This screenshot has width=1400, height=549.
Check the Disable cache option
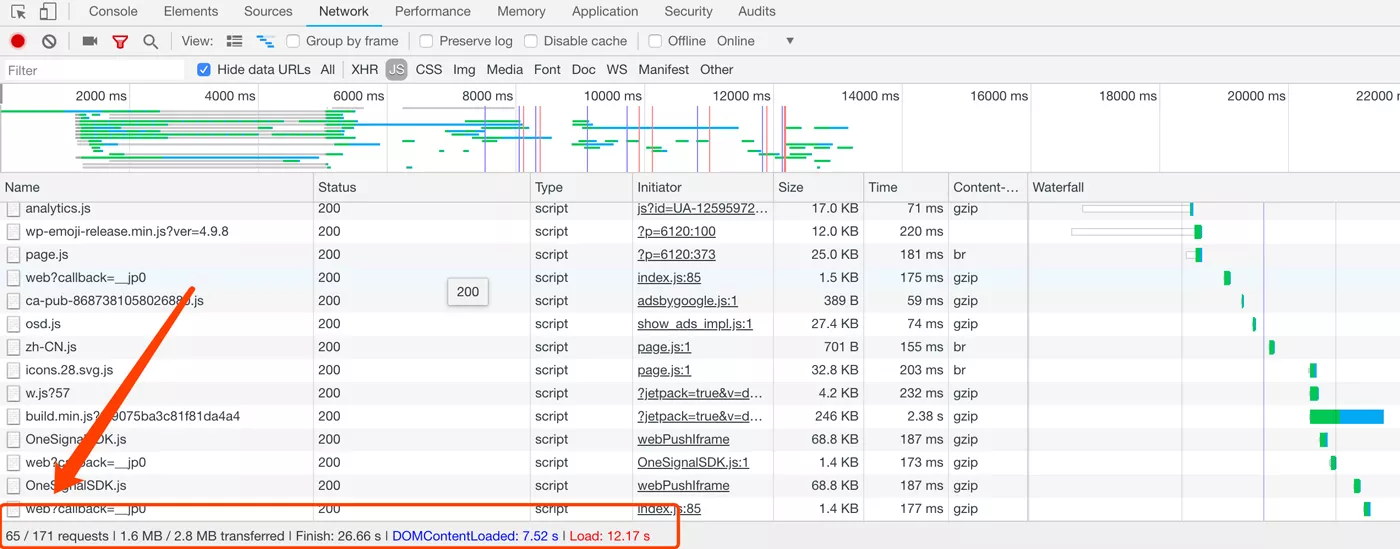(x=531, y=41)
